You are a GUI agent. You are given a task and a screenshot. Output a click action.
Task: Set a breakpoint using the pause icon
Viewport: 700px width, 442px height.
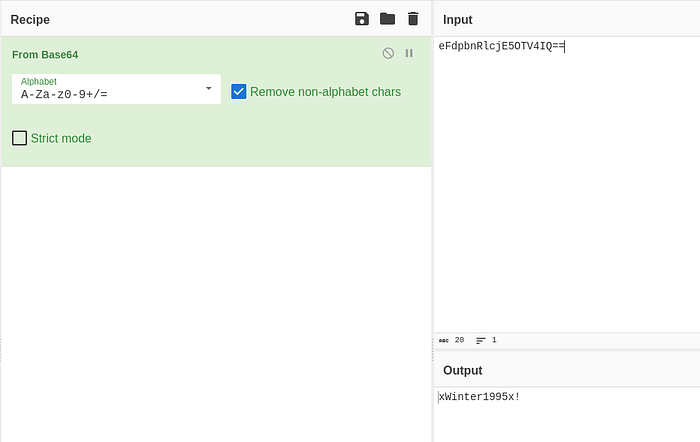pos(409,53)
